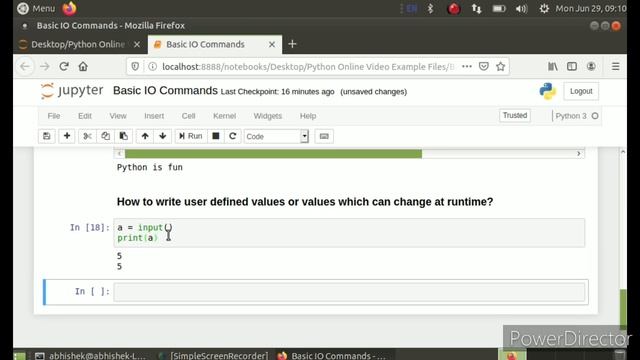Go forward with browser forward arrow
This screenshot has width=640, height=360.
point(44,67)
